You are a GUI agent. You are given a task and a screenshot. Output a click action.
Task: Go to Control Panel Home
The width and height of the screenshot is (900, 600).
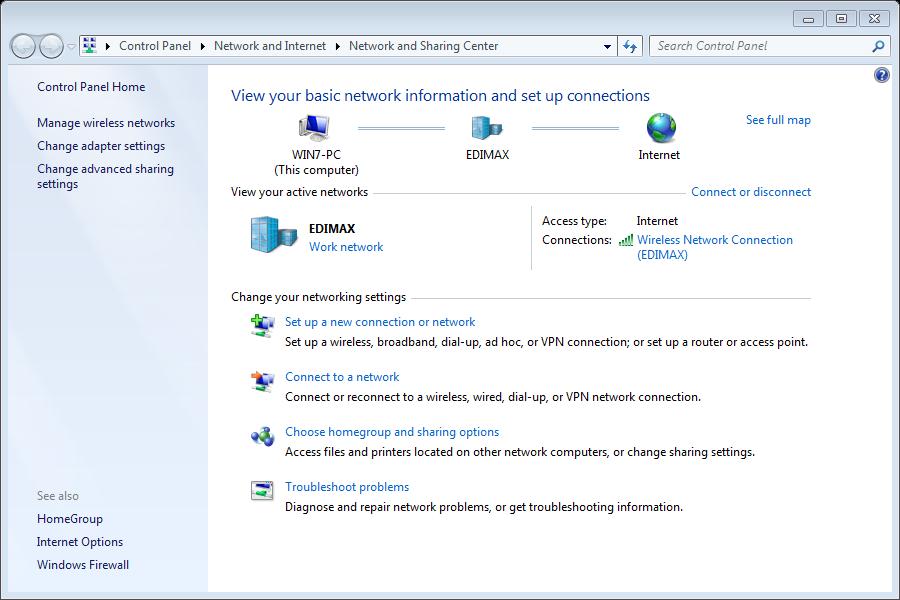(91, 87)
